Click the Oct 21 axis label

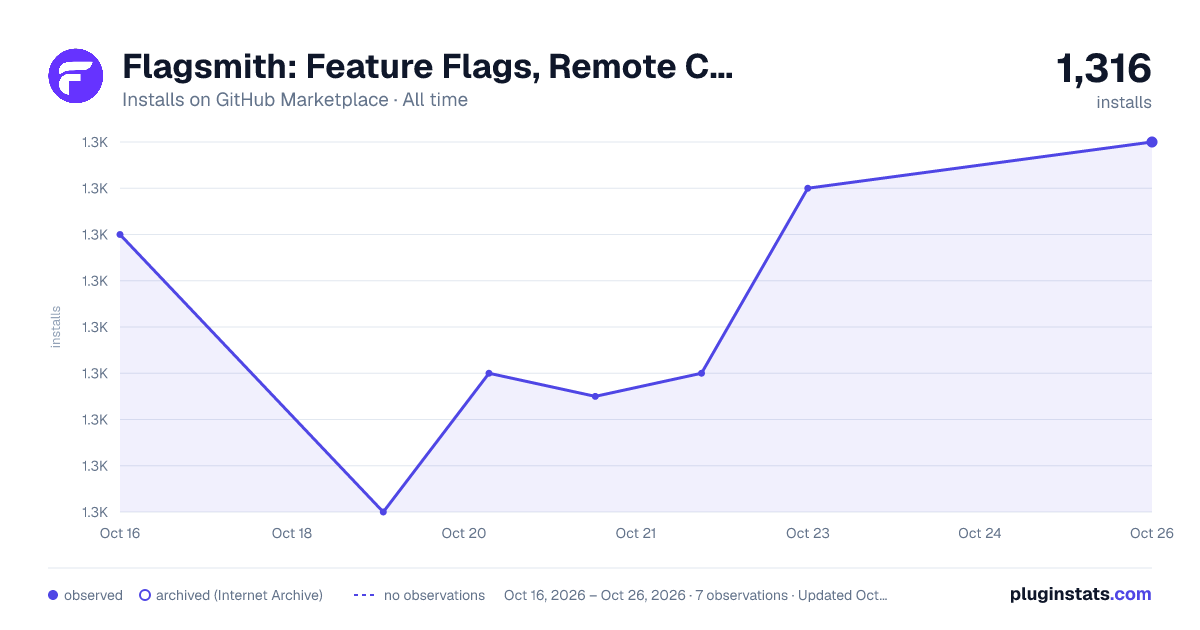[x=636, y=533]
